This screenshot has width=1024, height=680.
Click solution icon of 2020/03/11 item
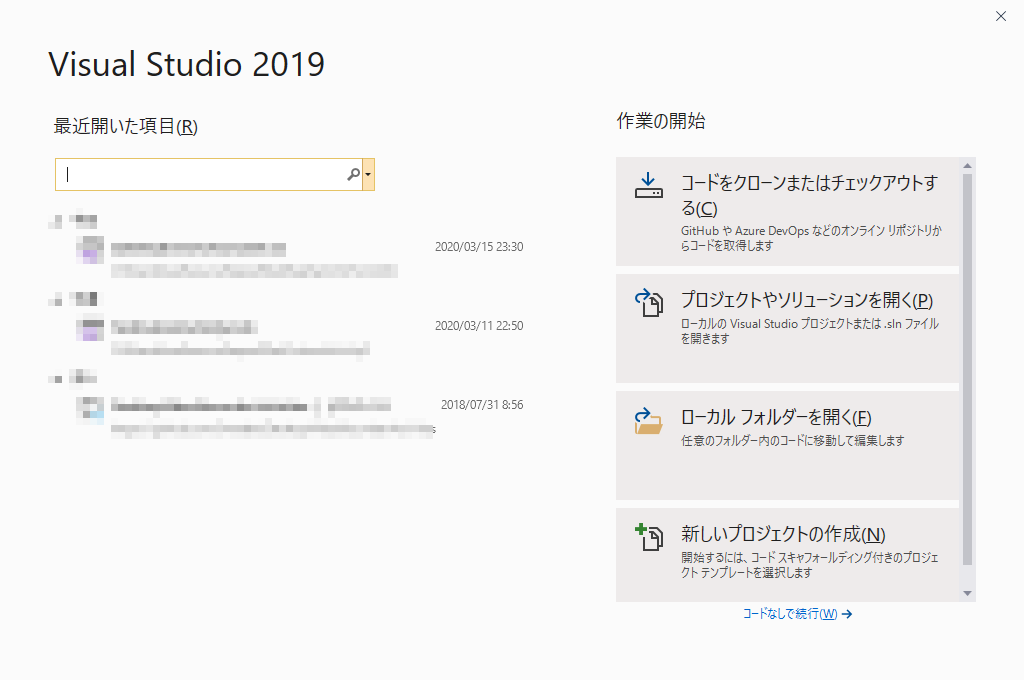pos(90,328)
